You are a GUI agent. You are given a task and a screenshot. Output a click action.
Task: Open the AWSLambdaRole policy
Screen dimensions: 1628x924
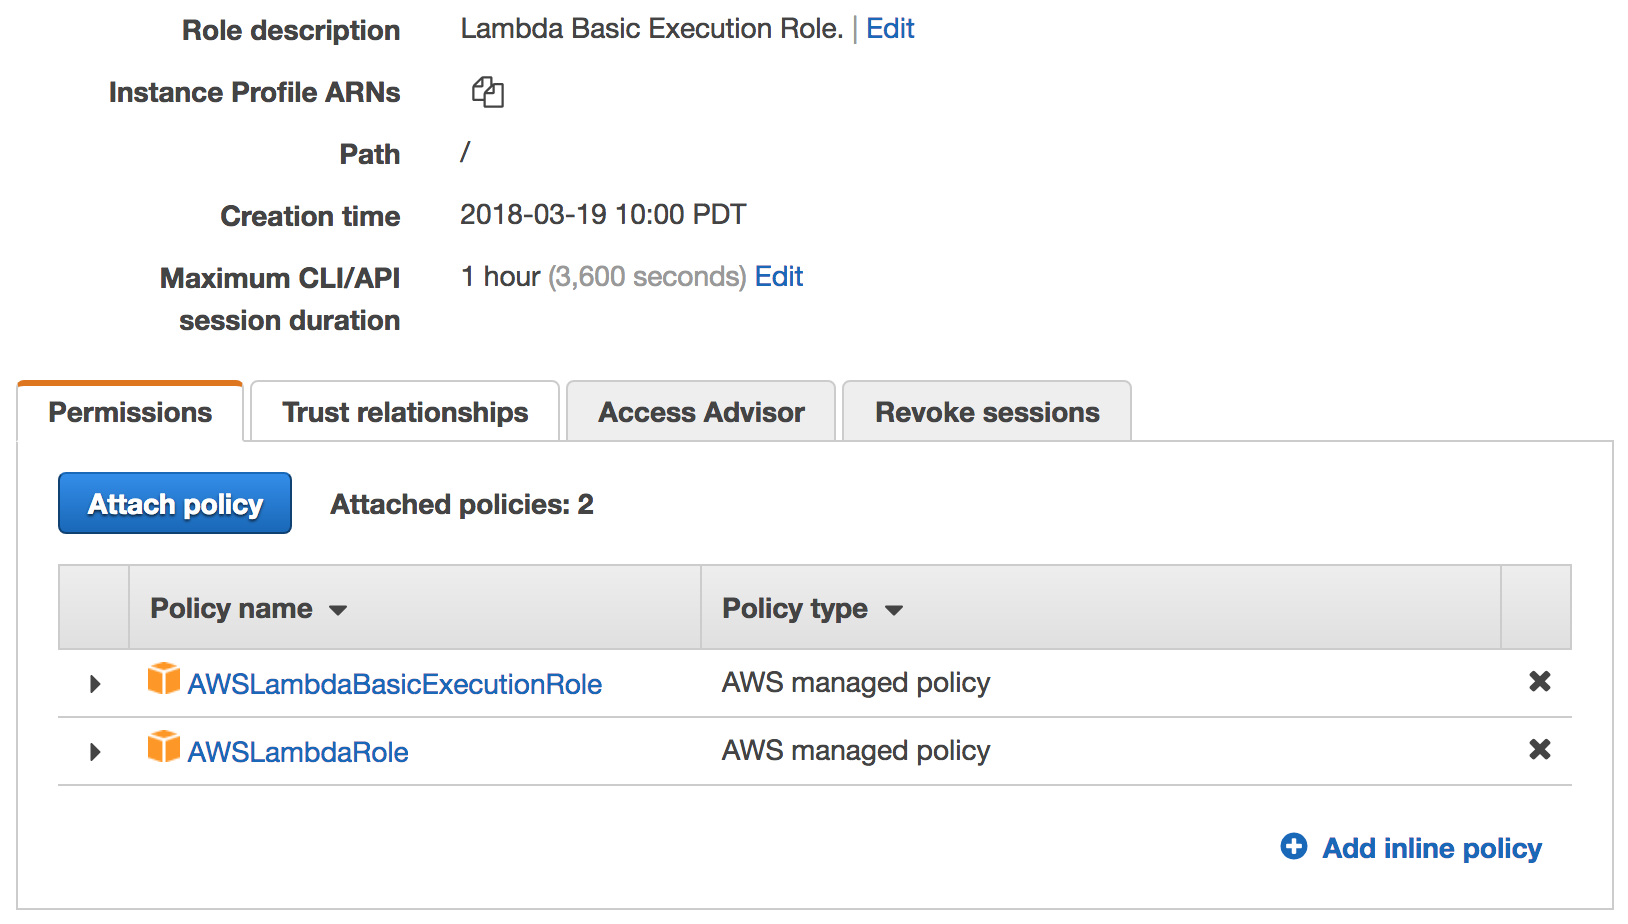click(x=297, y=751)
